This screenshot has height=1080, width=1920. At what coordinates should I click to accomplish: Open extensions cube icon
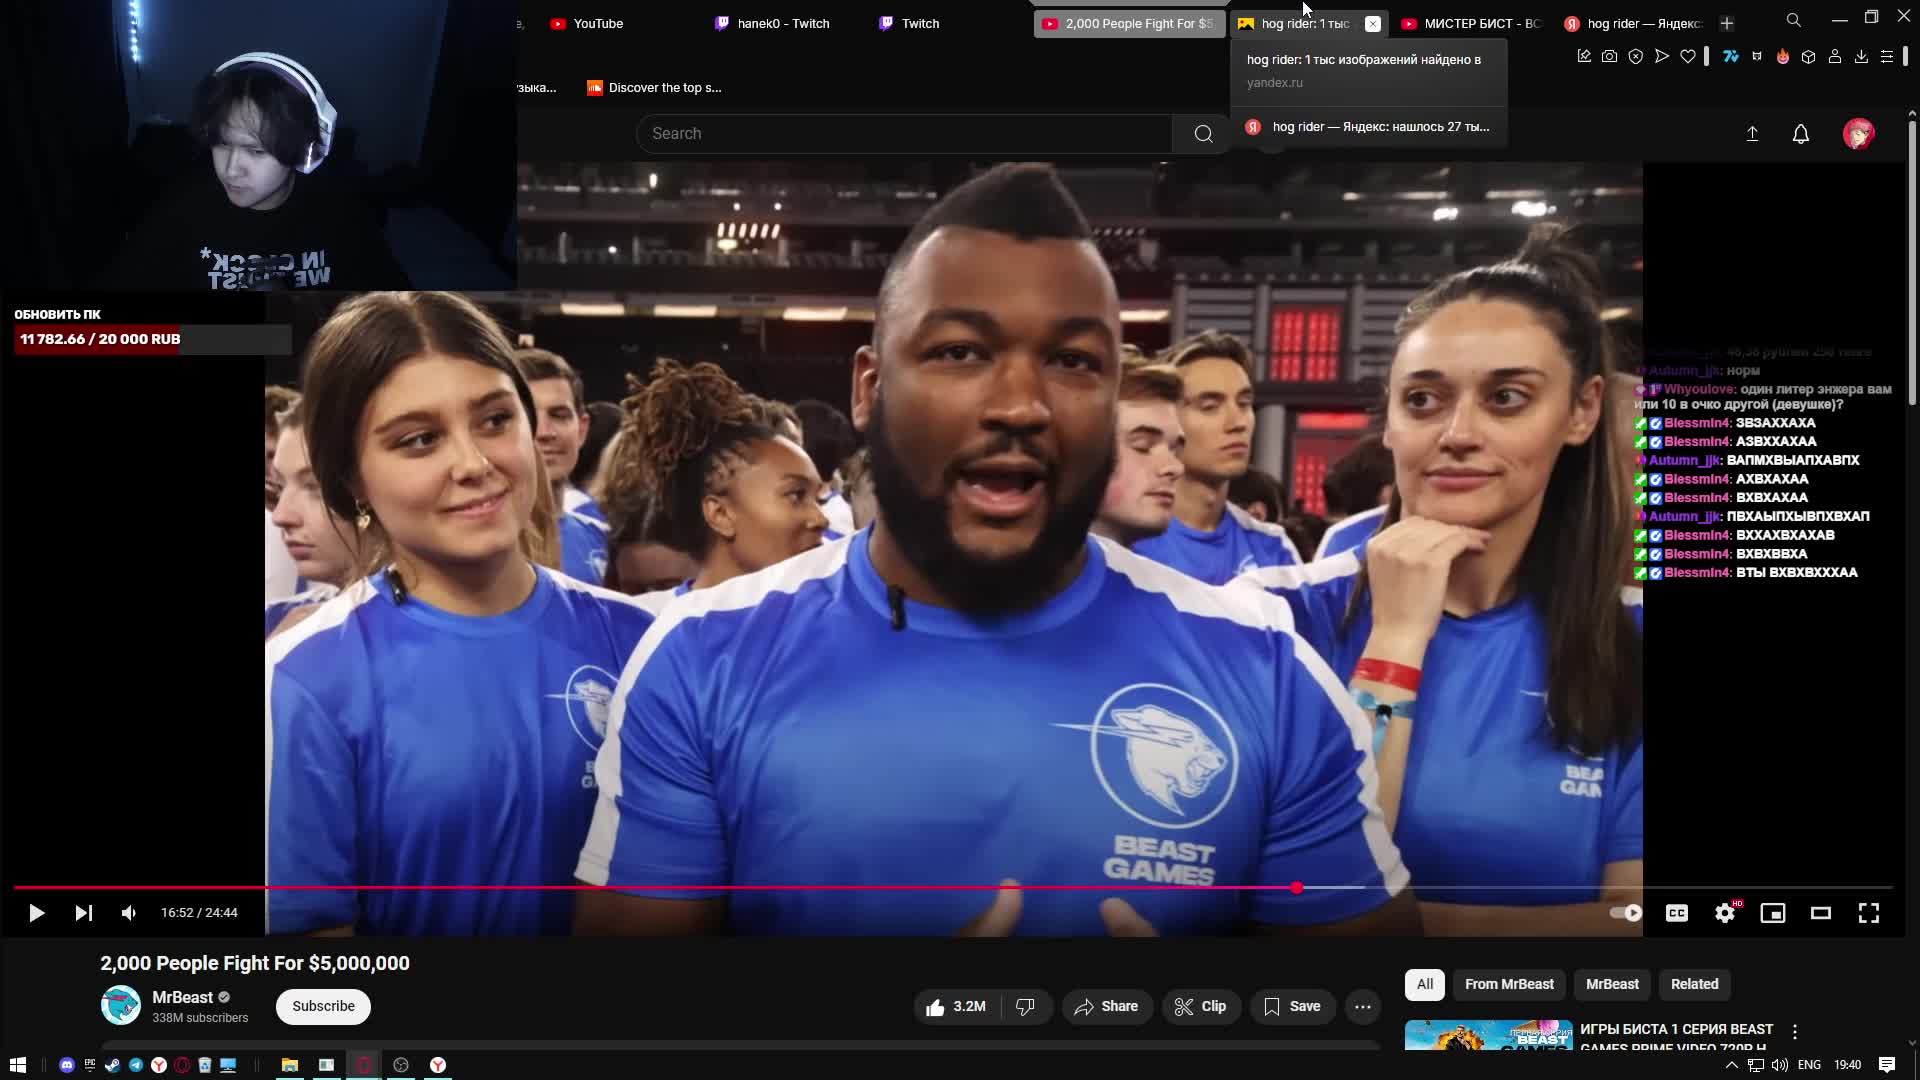[x=1809, y=57]
